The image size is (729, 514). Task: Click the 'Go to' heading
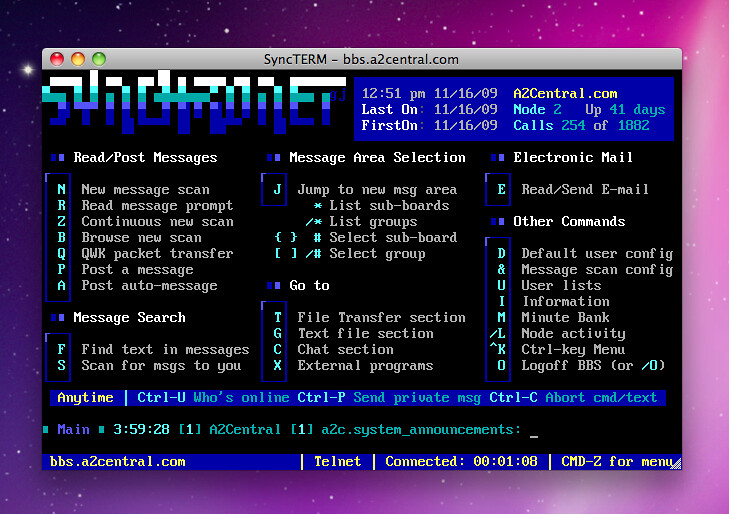[309, 285]
